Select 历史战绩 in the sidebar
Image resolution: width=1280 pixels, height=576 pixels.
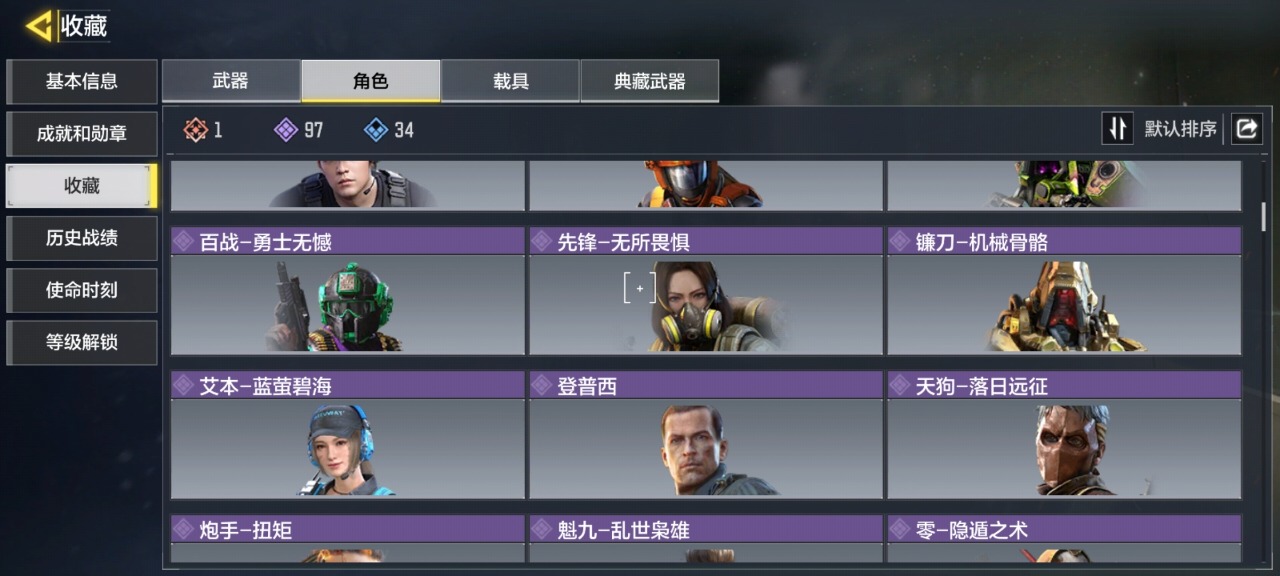click(82, 238)
